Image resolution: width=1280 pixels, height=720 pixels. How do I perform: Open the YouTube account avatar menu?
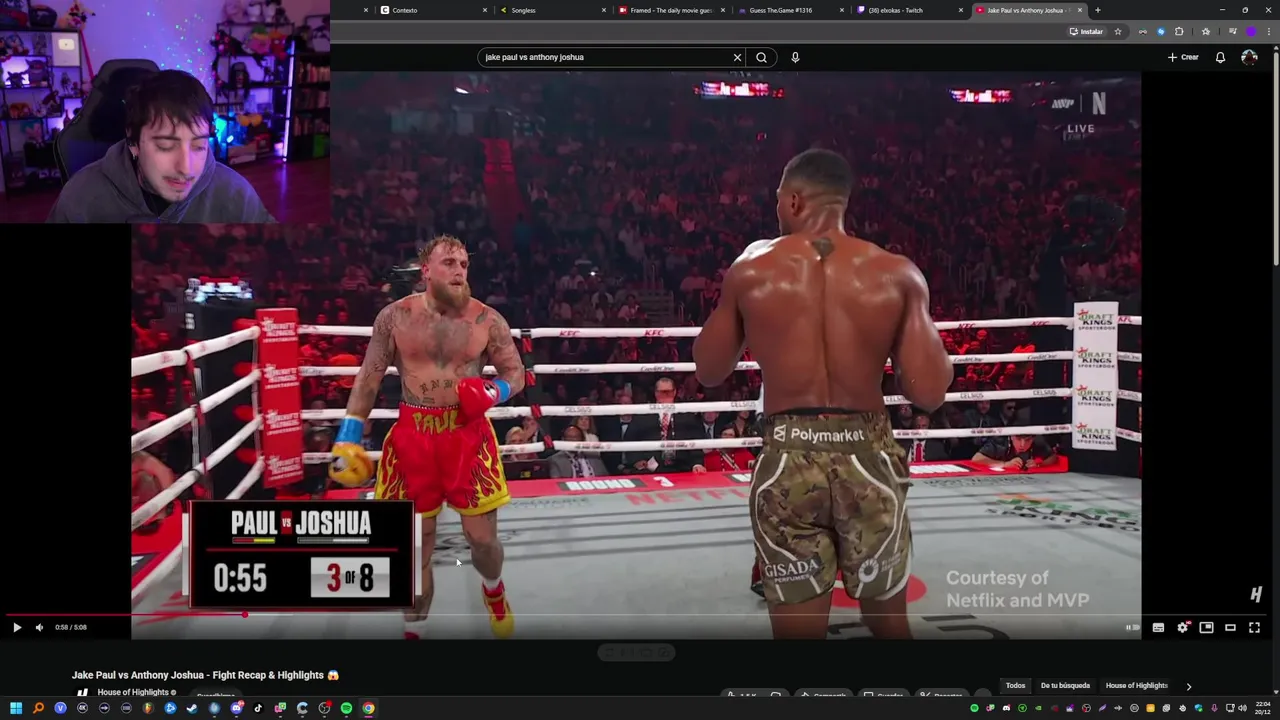(1249, 57)
